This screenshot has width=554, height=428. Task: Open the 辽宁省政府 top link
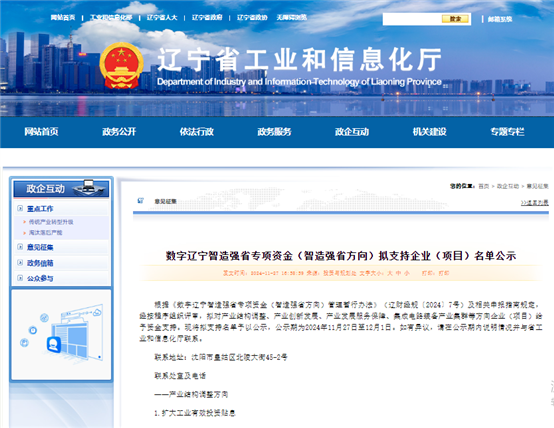(x=207, y=17)
